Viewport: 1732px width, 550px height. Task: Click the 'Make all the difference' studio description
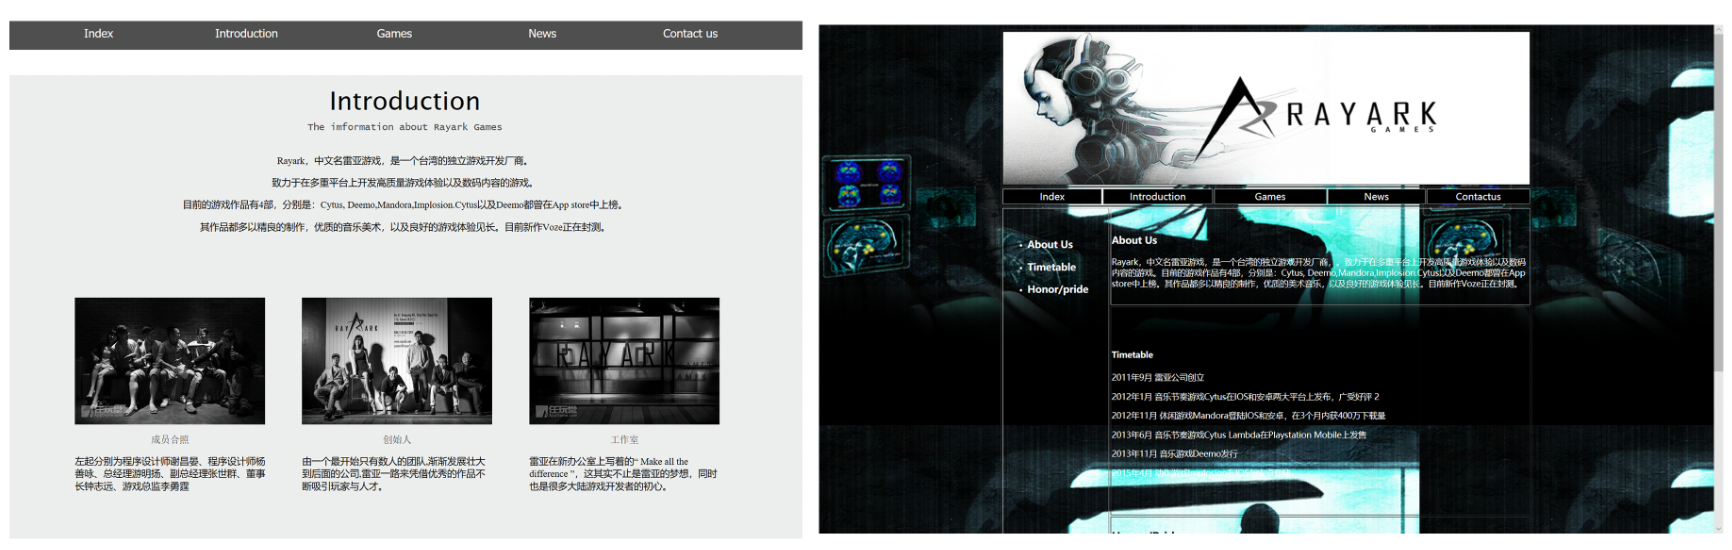click(623, 474)
